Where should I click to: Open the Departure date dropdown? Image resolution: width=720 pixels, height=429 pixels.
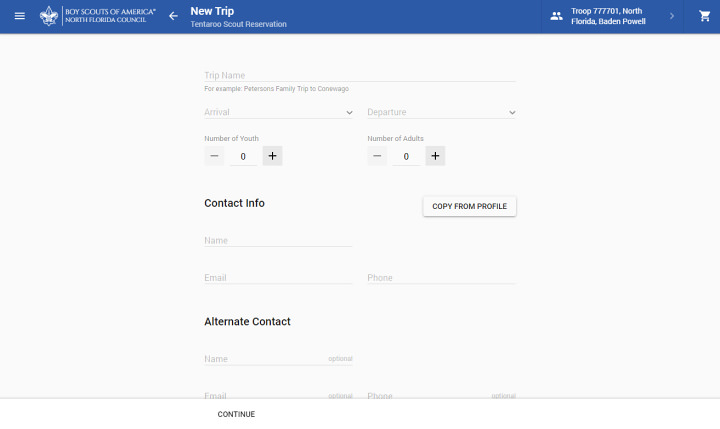[441, 112]
